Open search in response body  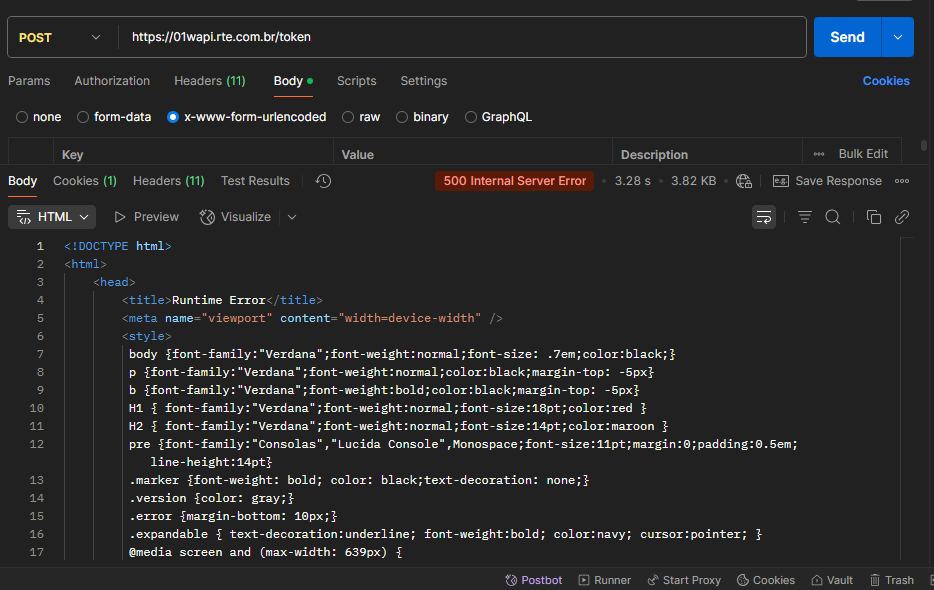(832, 217)
